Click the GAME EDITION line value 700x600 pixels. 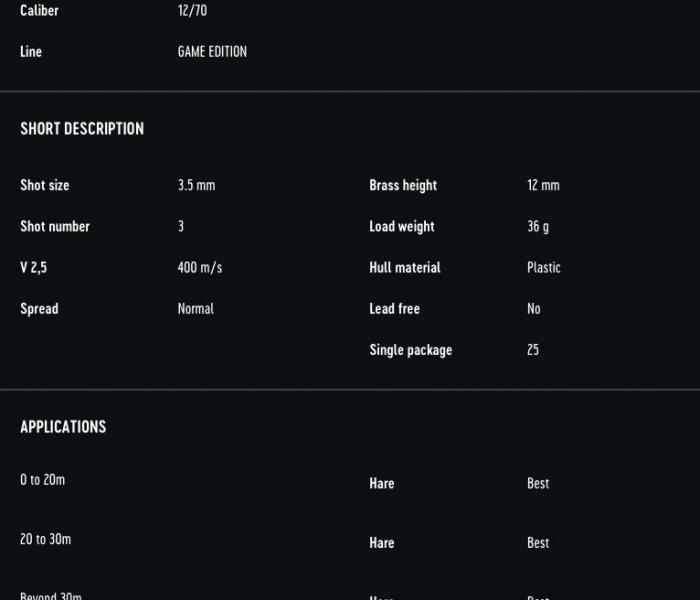coord(212,51)
